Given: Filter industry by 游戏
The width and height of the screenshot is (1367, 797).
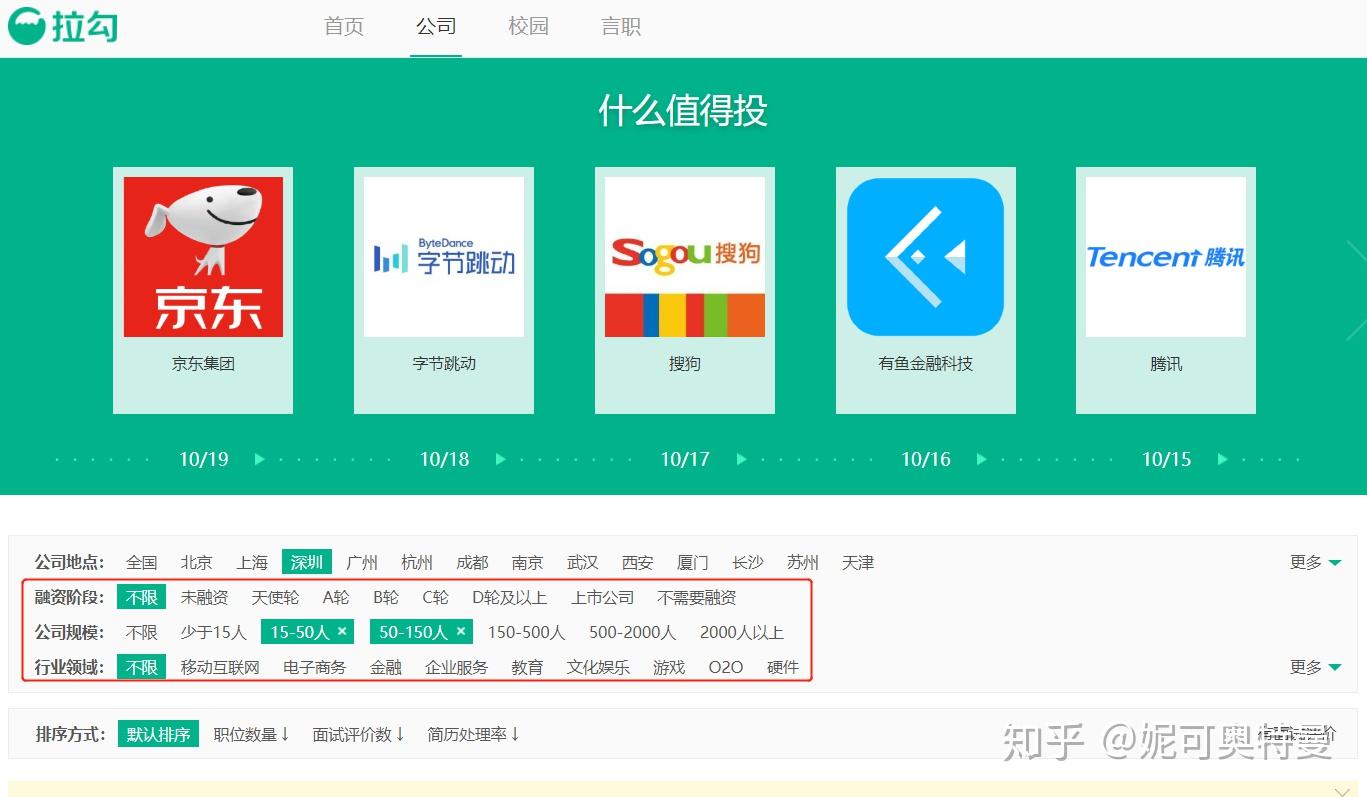Looking at the screenshot, I should (x=669, y=667).
